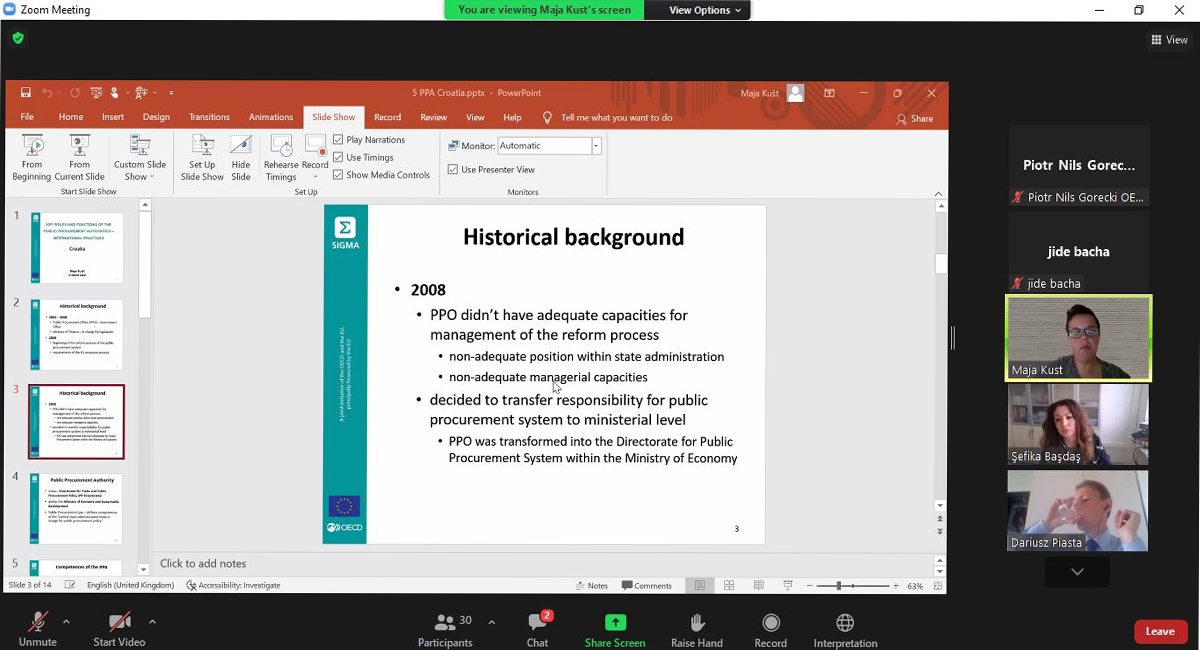Open the File tab
The height and width of the screenshot is (650, 1200).
pyautogui.click(x=27, y=117)
